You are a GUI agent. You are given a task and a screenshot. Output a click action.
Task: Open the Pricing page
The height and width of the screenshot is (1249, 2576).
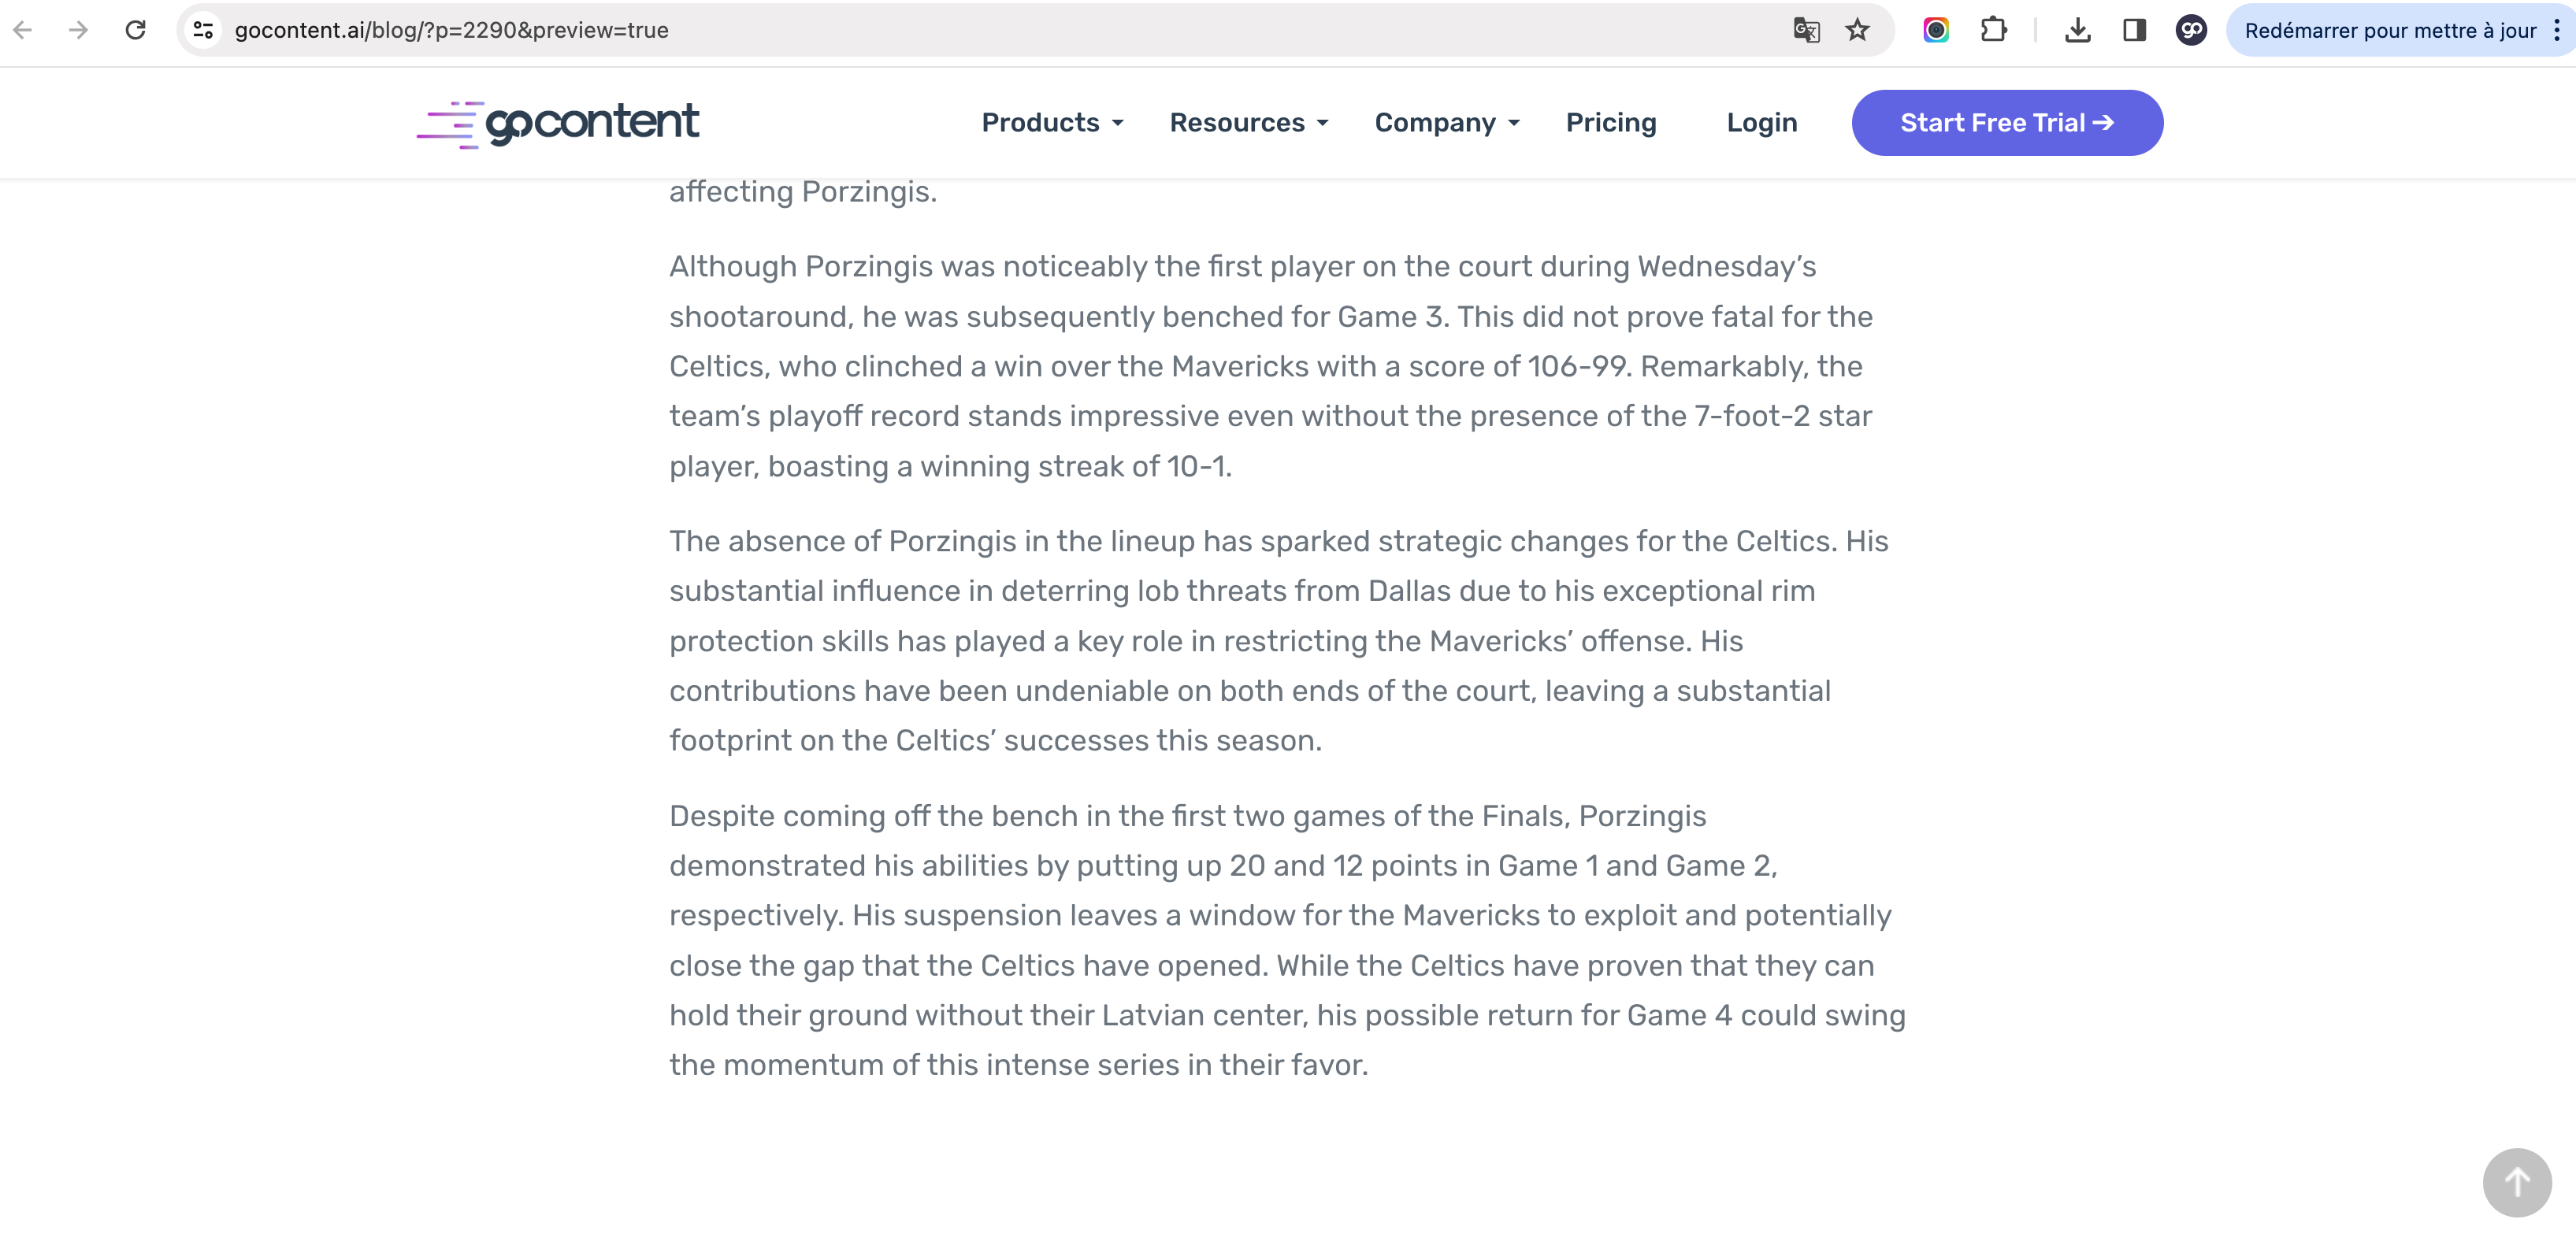(x=1610, y=122)
